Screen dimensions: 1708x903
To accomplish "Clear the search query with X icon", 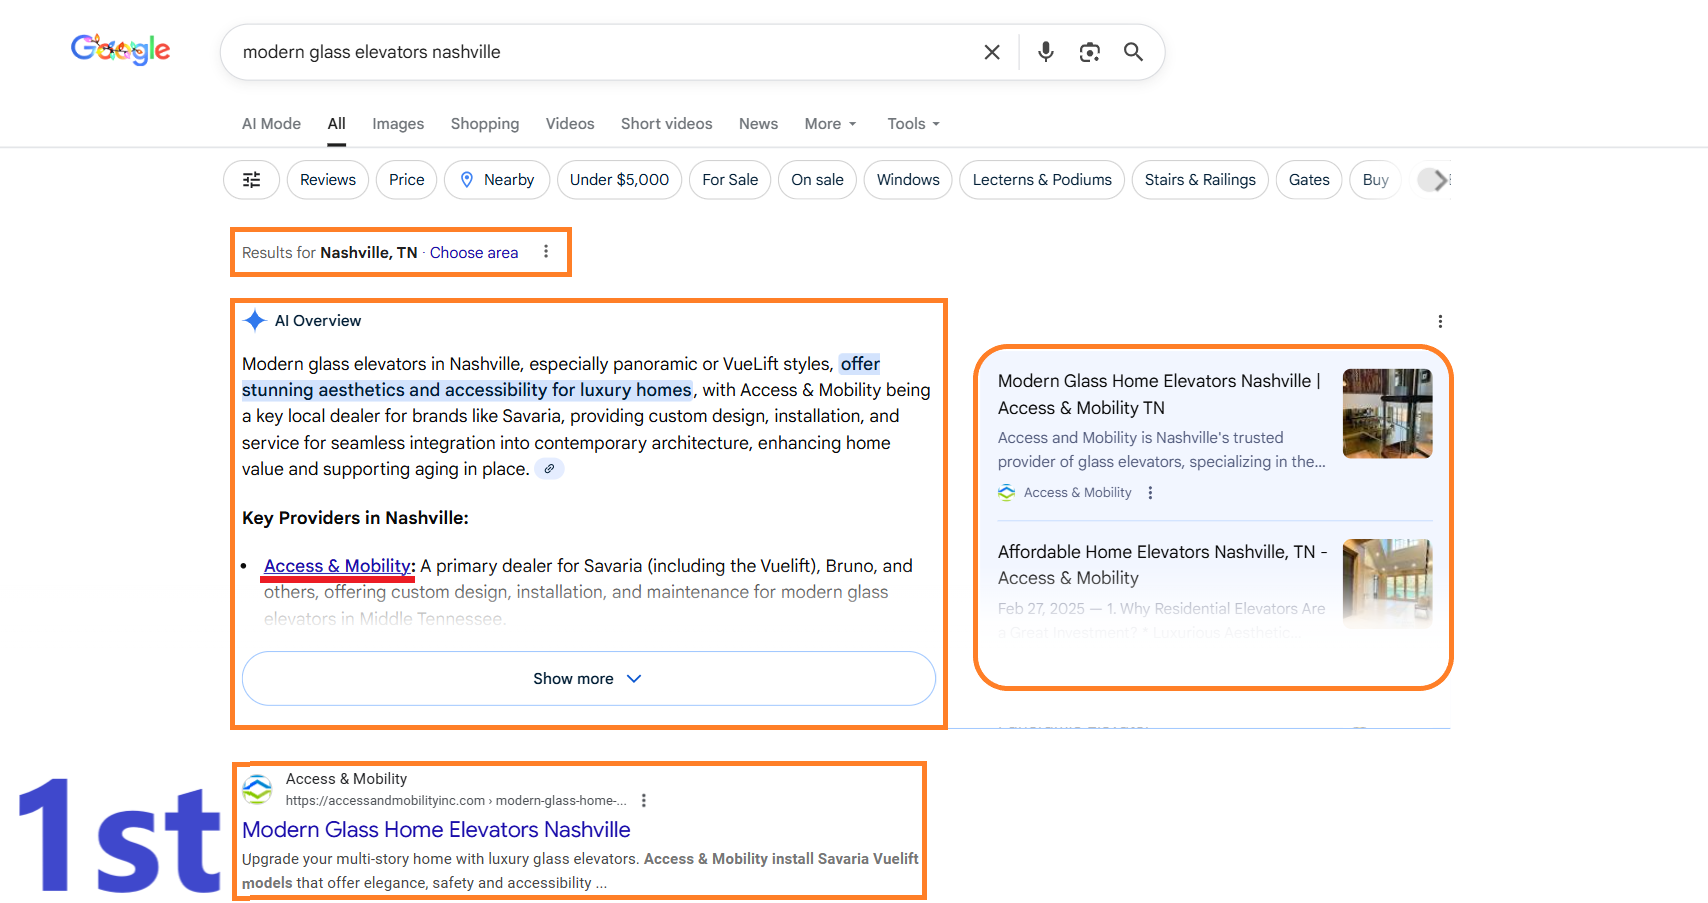I will 992,52.
